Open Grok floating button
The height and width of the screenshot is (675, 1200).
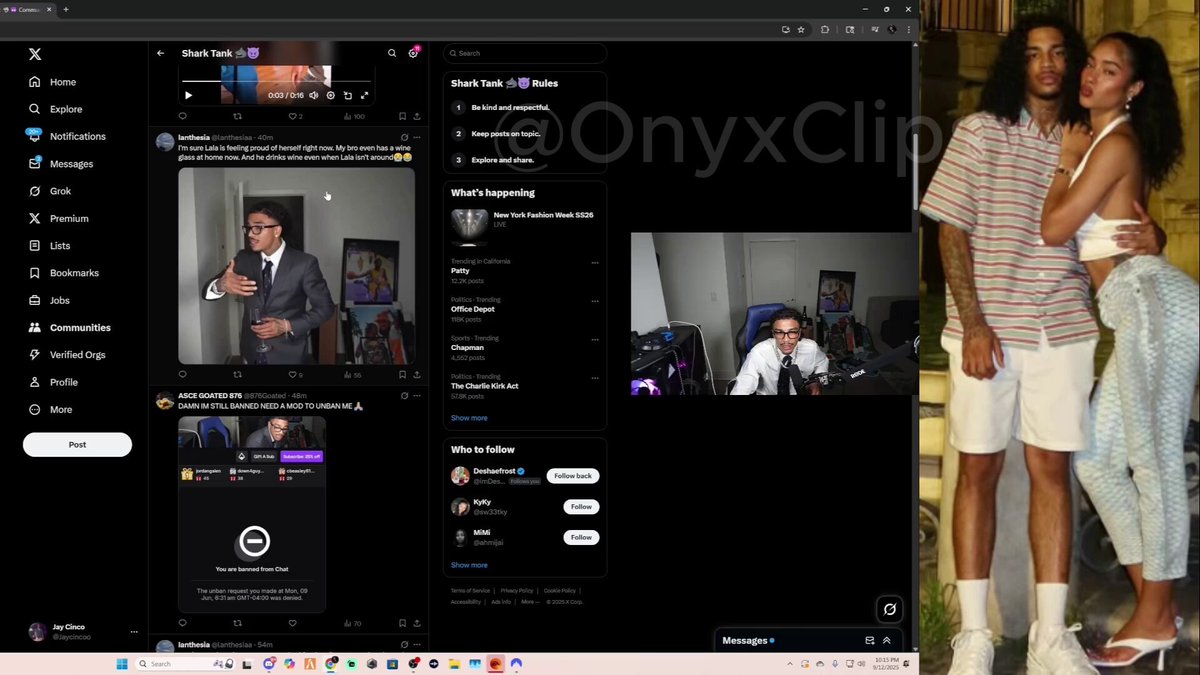coord(889,609)
